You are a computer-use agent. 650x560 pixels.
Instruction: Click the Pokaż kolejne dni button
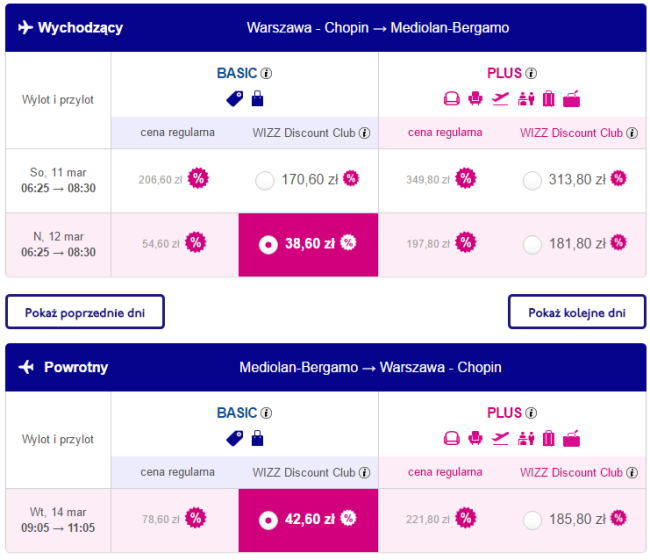[x=577, y=312]
